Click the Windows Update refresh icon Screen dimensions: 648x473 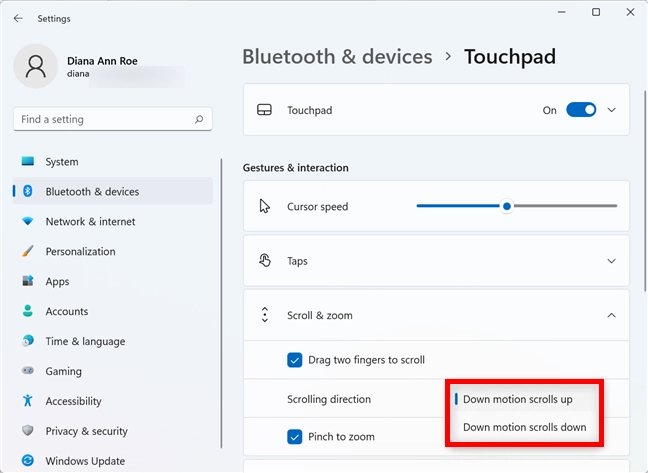(28, 460)
